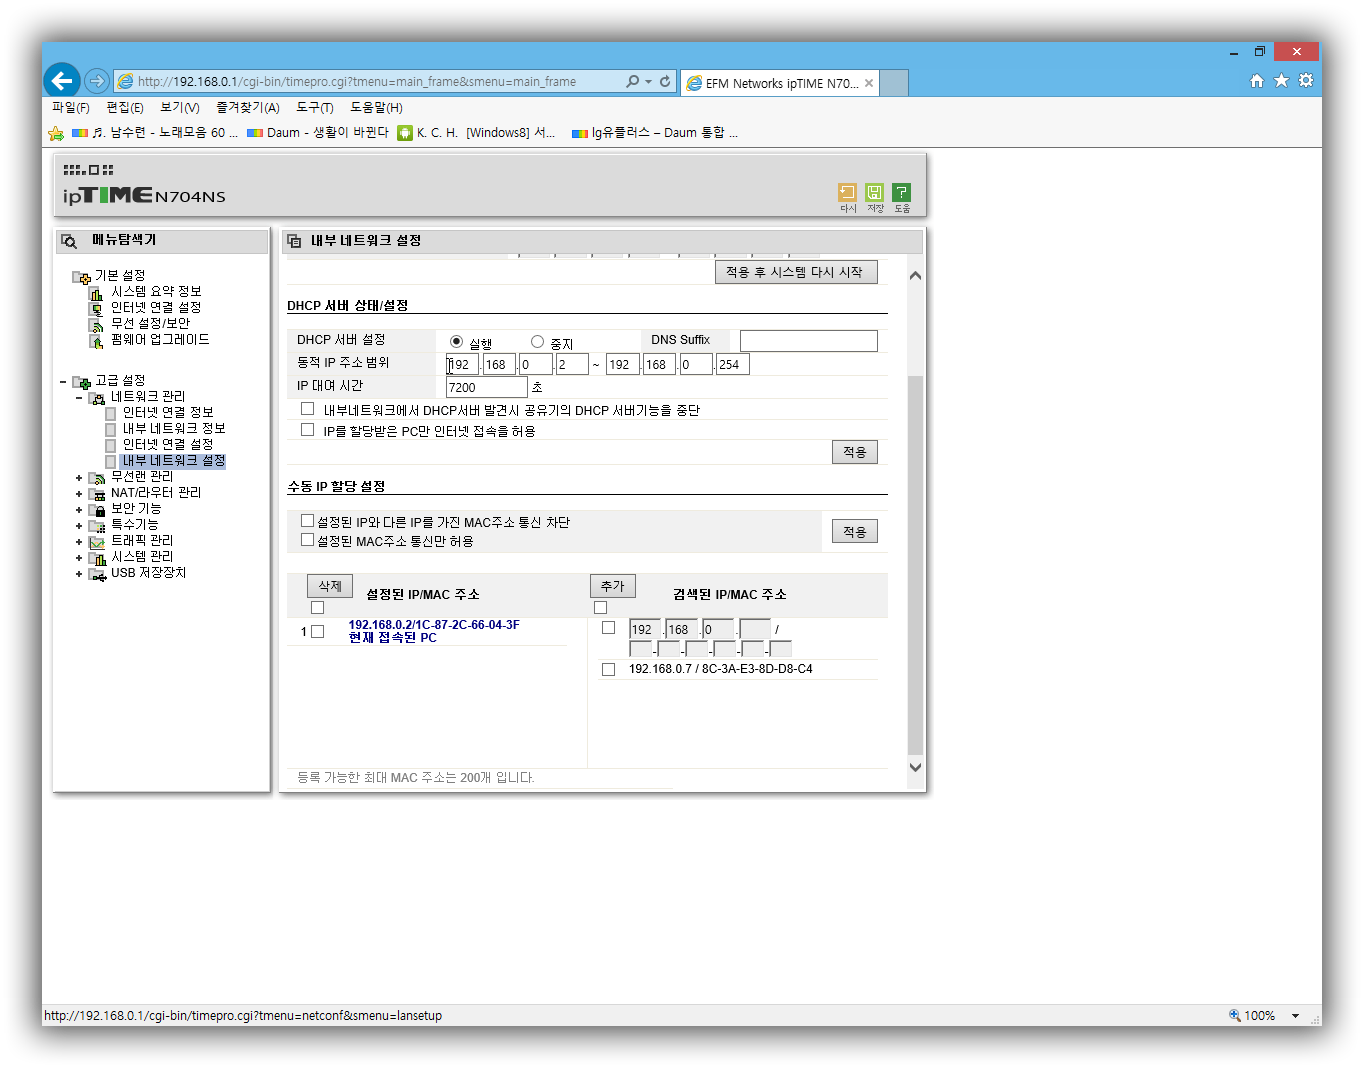Click 적용 button in DHCP 서버 section
The width and height of the screenshot is (1364, 1068).
point(855,452)
